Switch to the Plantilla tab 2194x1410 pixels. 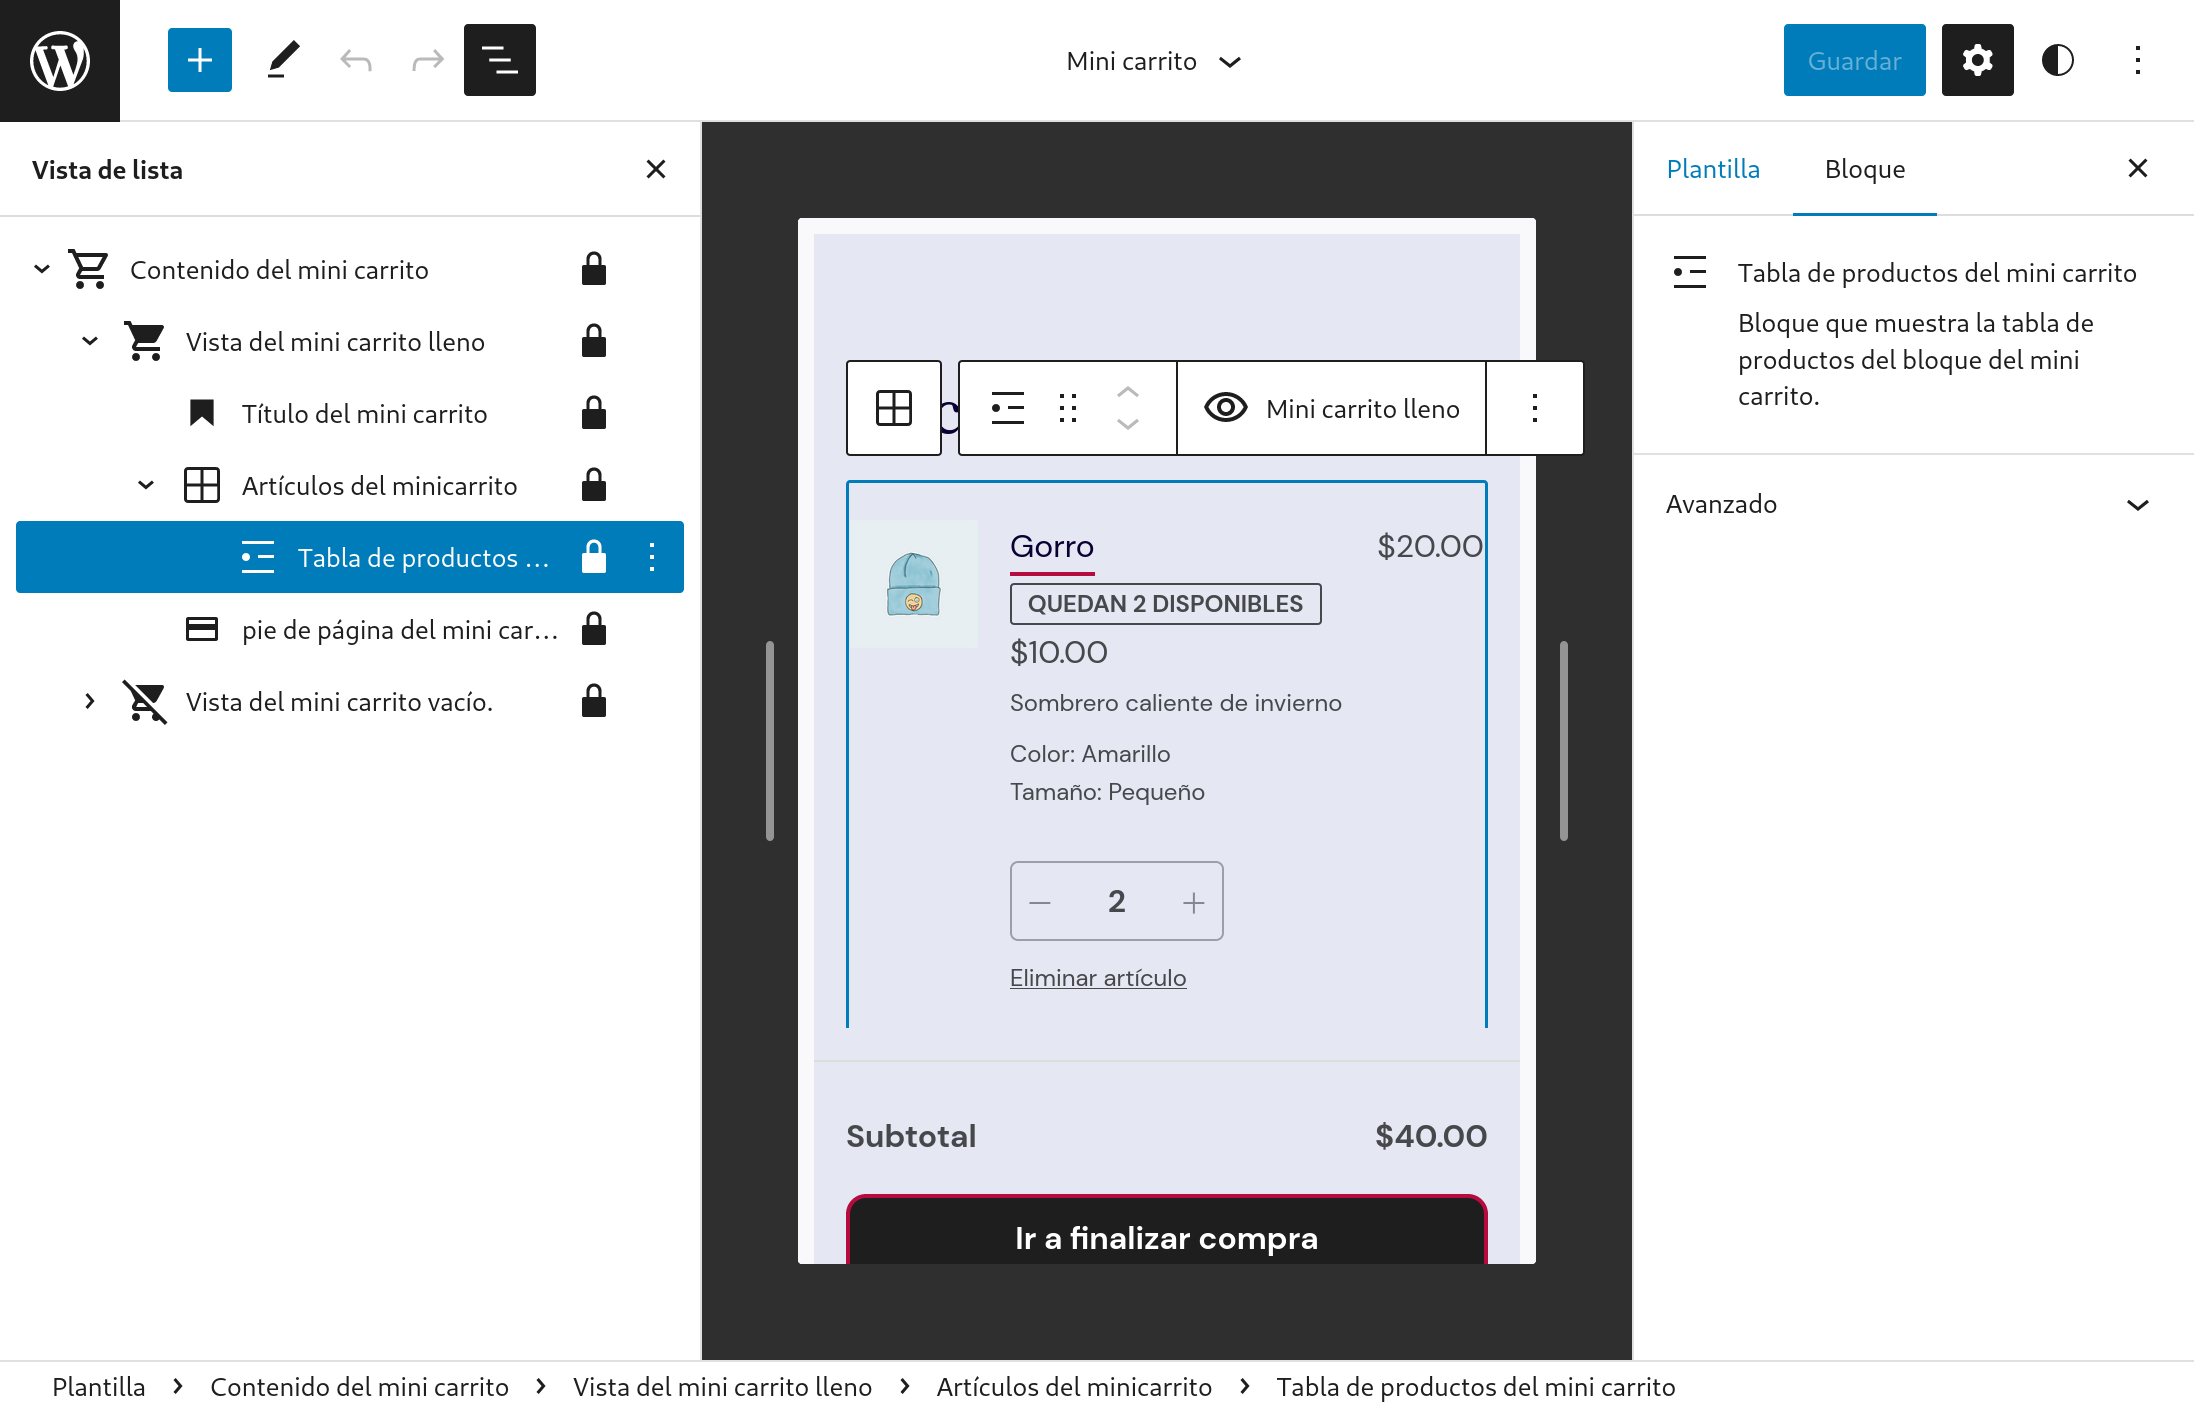[x=1713, y=169]
